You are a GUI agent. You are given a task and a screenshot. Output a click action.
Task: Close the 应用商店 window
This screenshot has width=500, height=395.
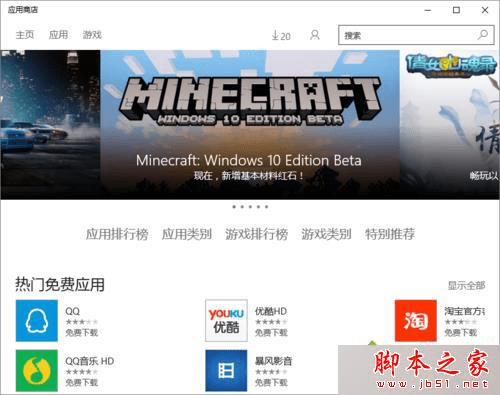coord(485,10)
